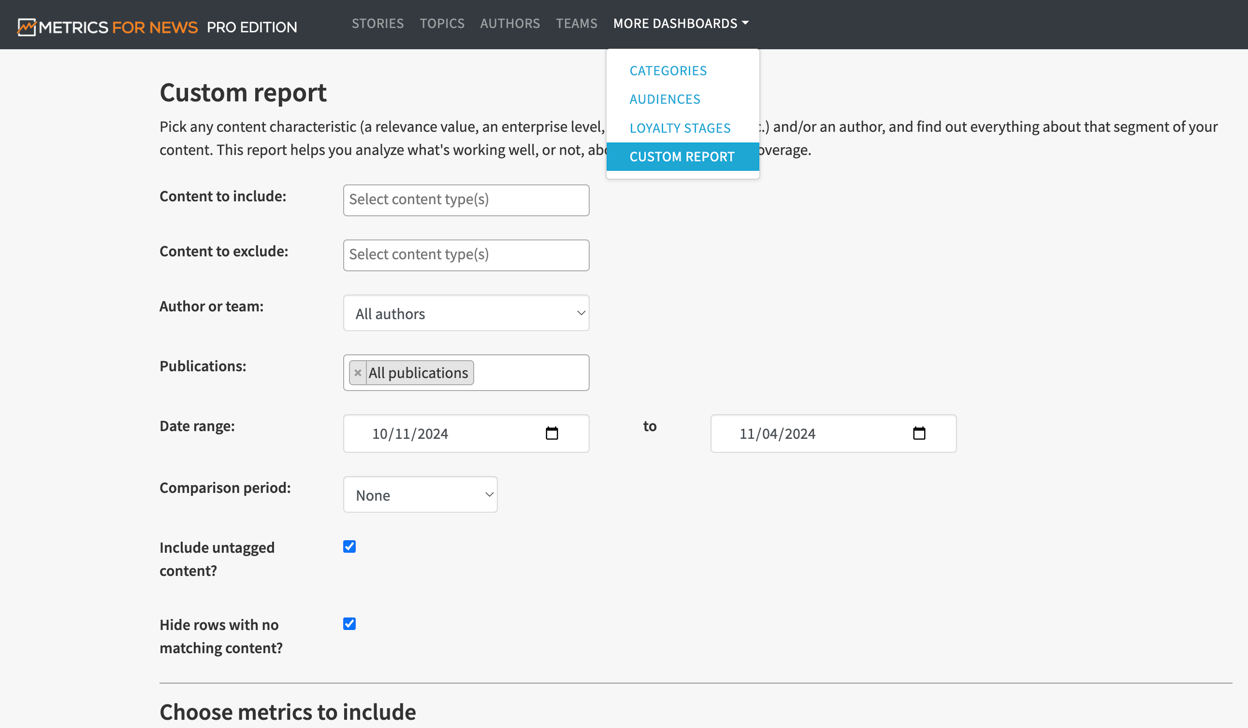Open the Comparison period dropdown
Viewport: 1248px width, 728px height.
[420, 495]
